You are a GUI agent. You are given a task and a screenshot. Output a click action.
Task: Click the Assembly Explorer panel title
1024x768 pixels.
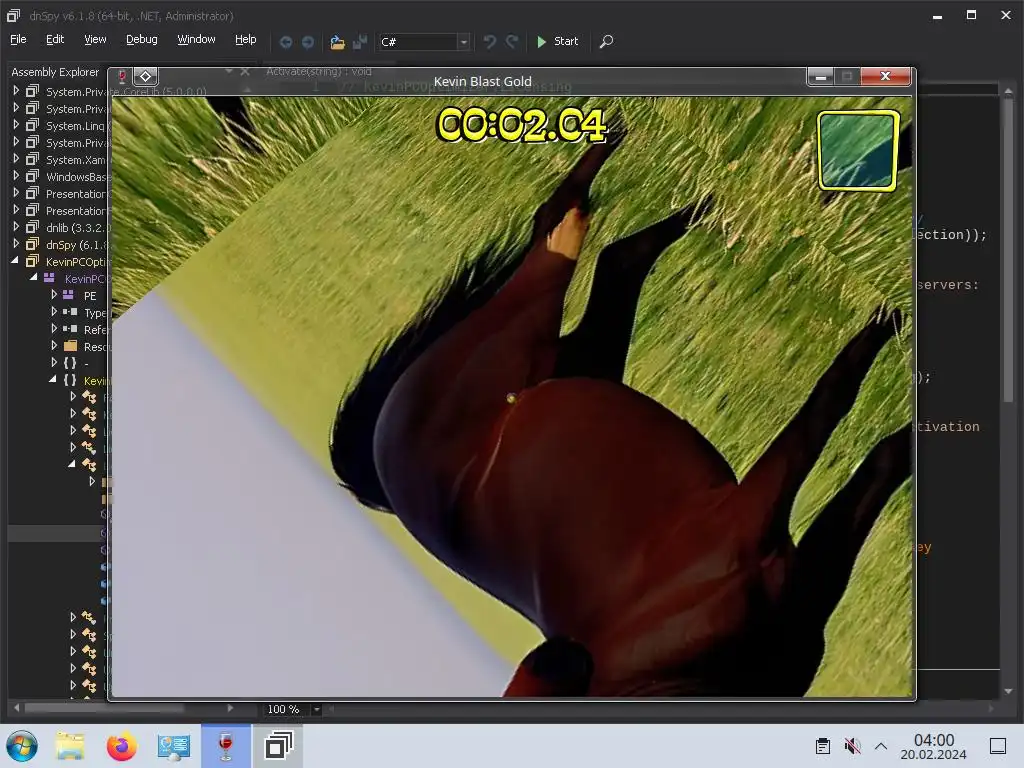[x=55, y=72]
